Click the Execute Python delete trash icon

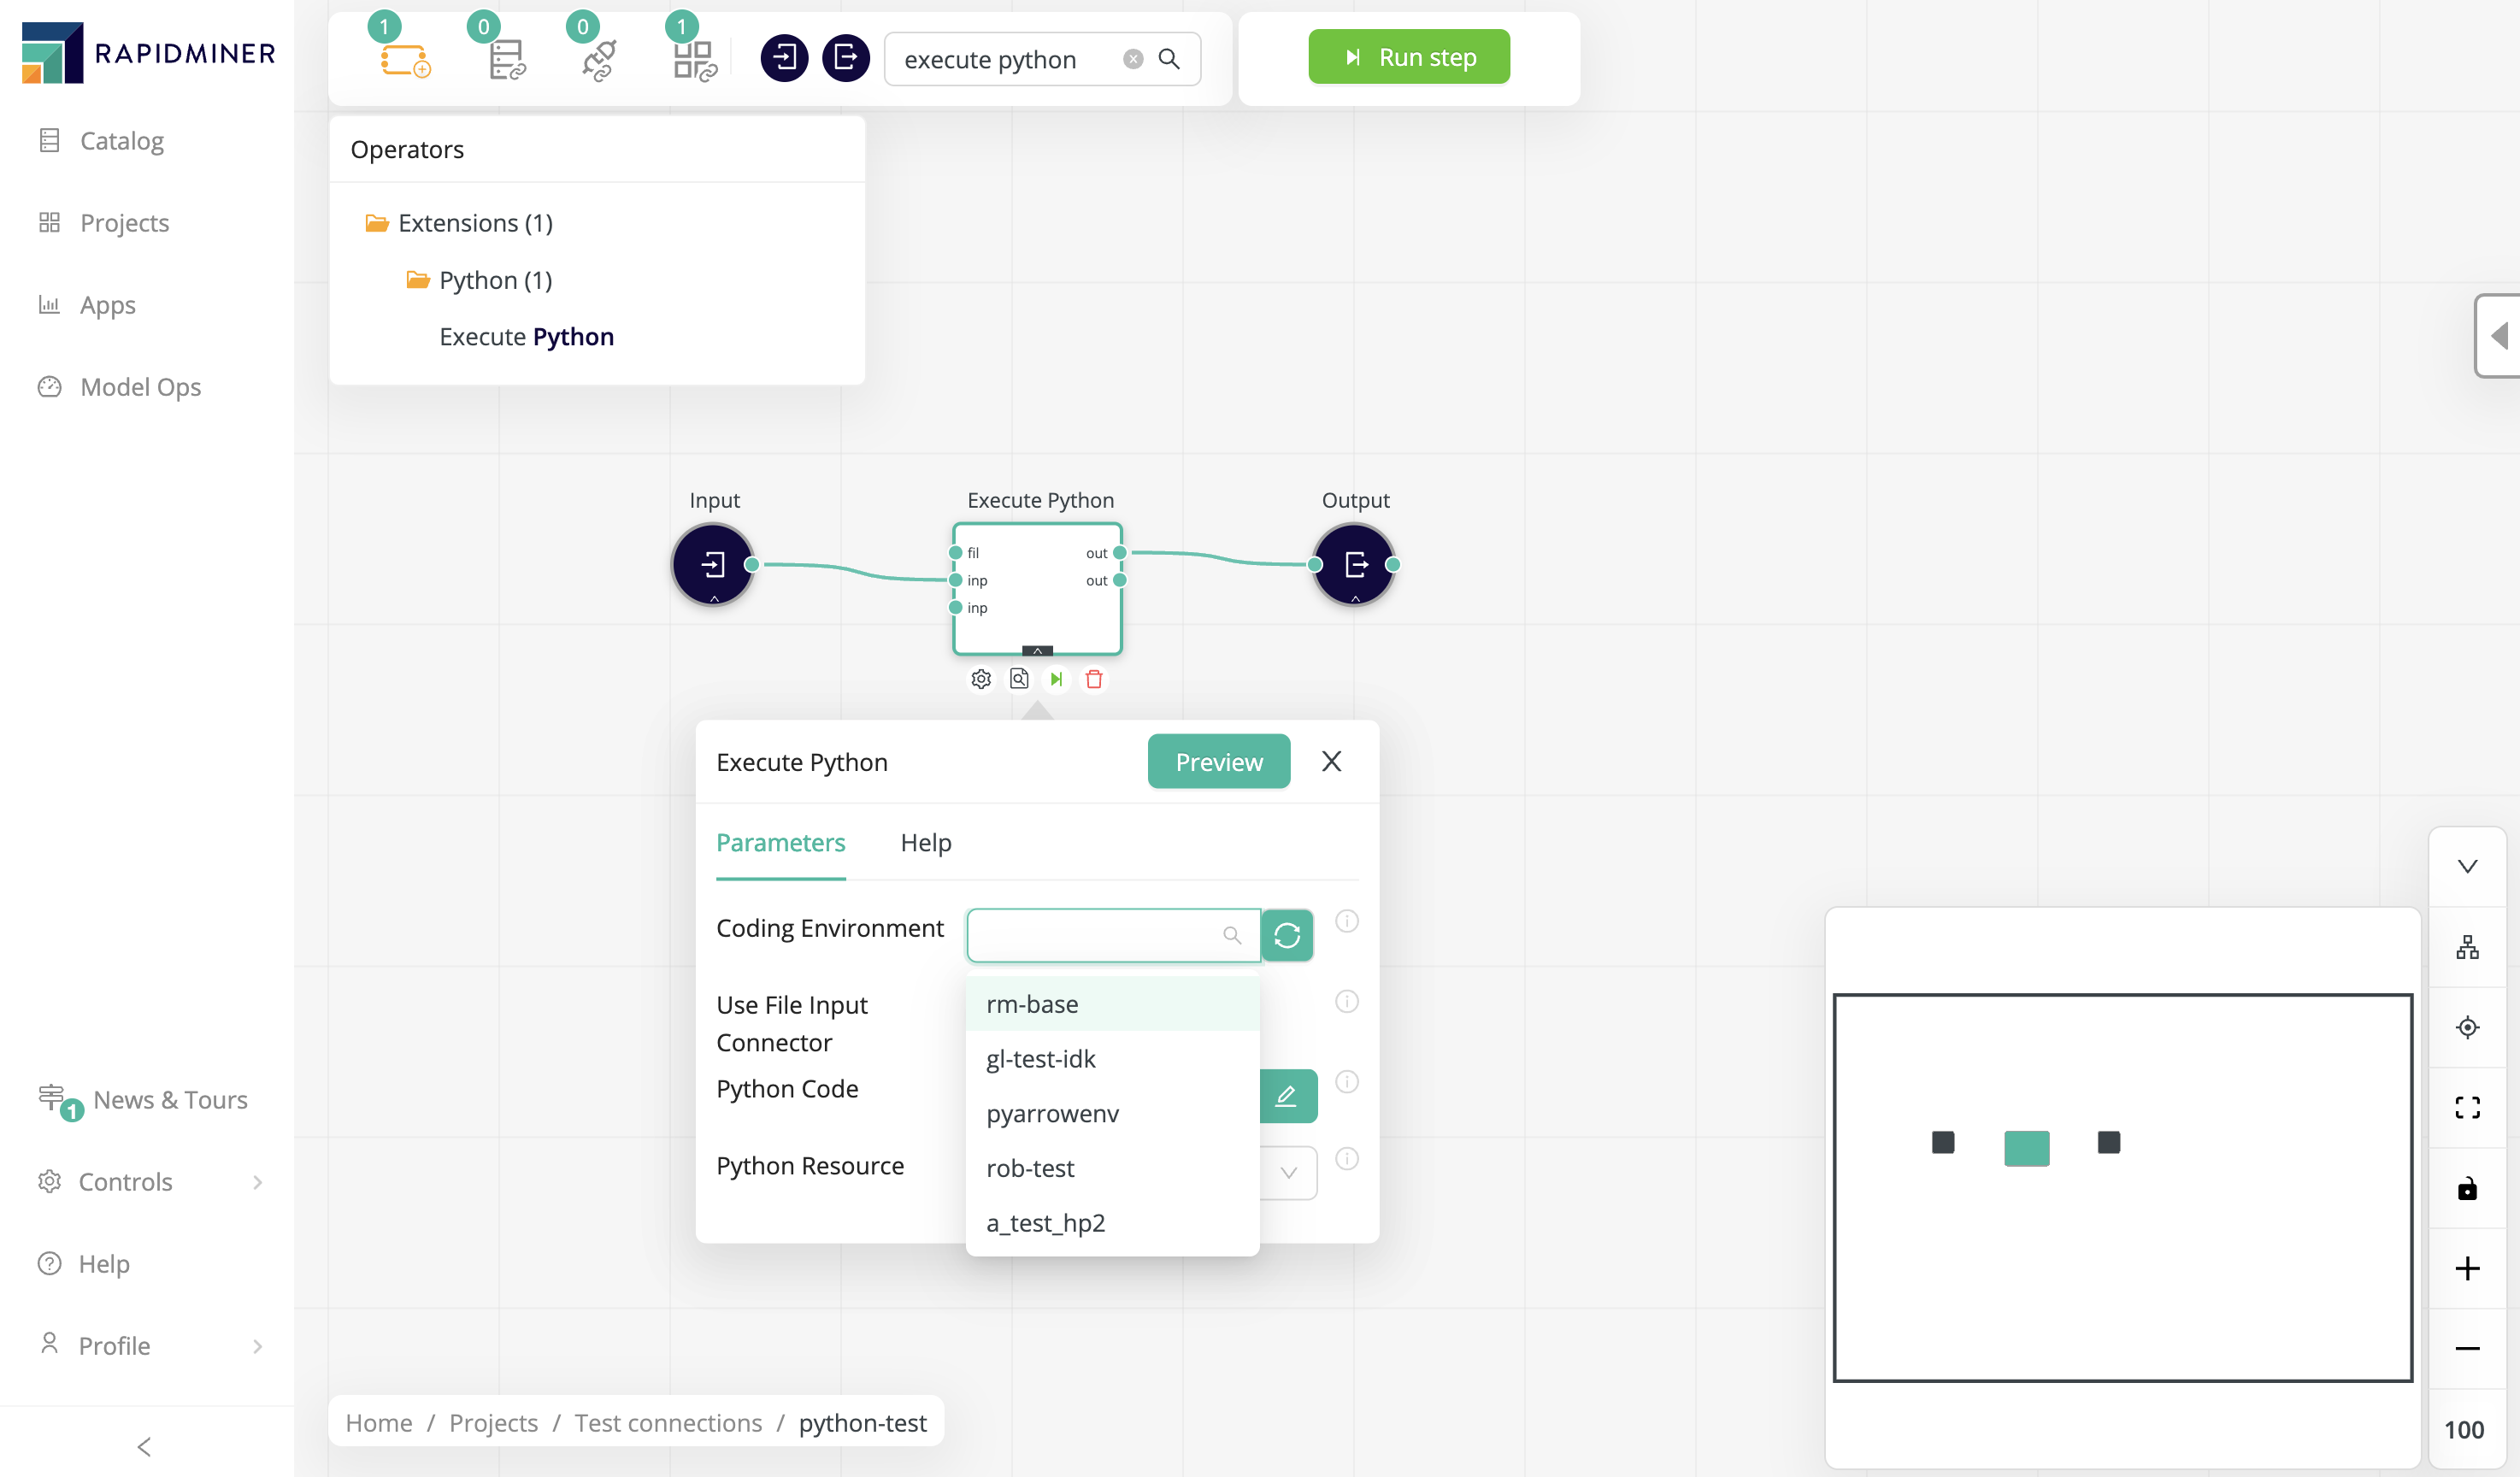pos(1094,677)
